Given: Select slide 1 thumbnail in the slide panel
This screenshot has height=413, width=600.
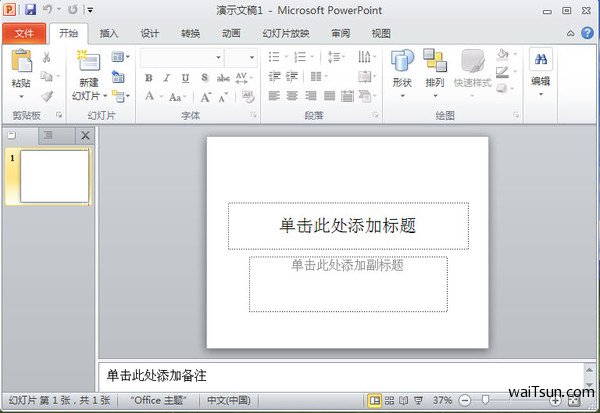Looking at the screenshot, I should [54, 176].
